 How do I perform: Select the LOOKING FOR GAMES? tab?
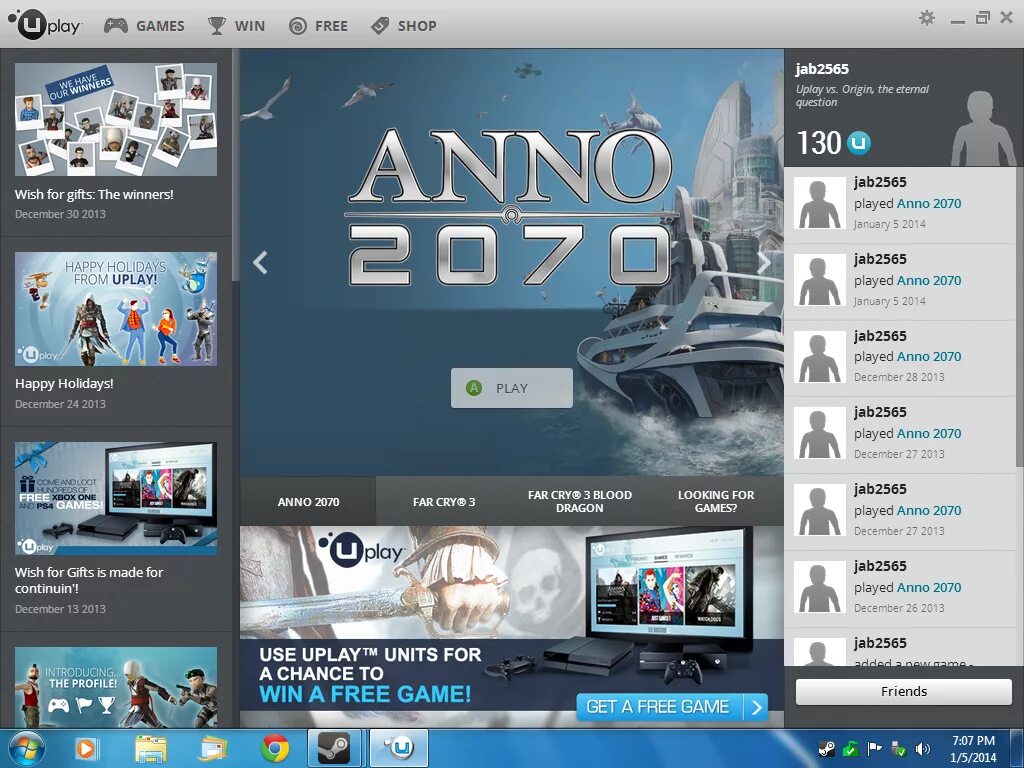coord(716,502)
